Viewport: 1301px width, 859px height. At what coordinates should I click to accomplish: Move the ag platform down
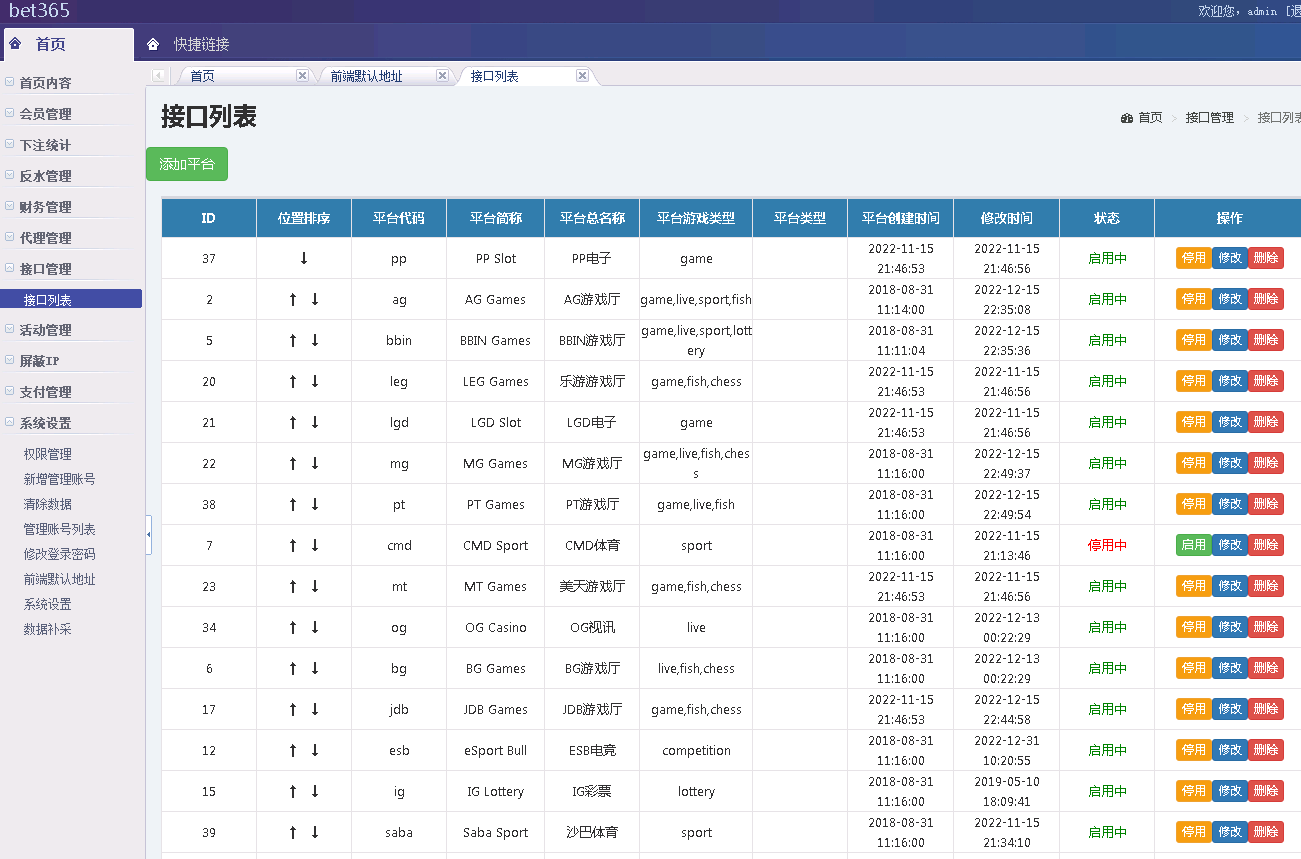coord(315,299)
